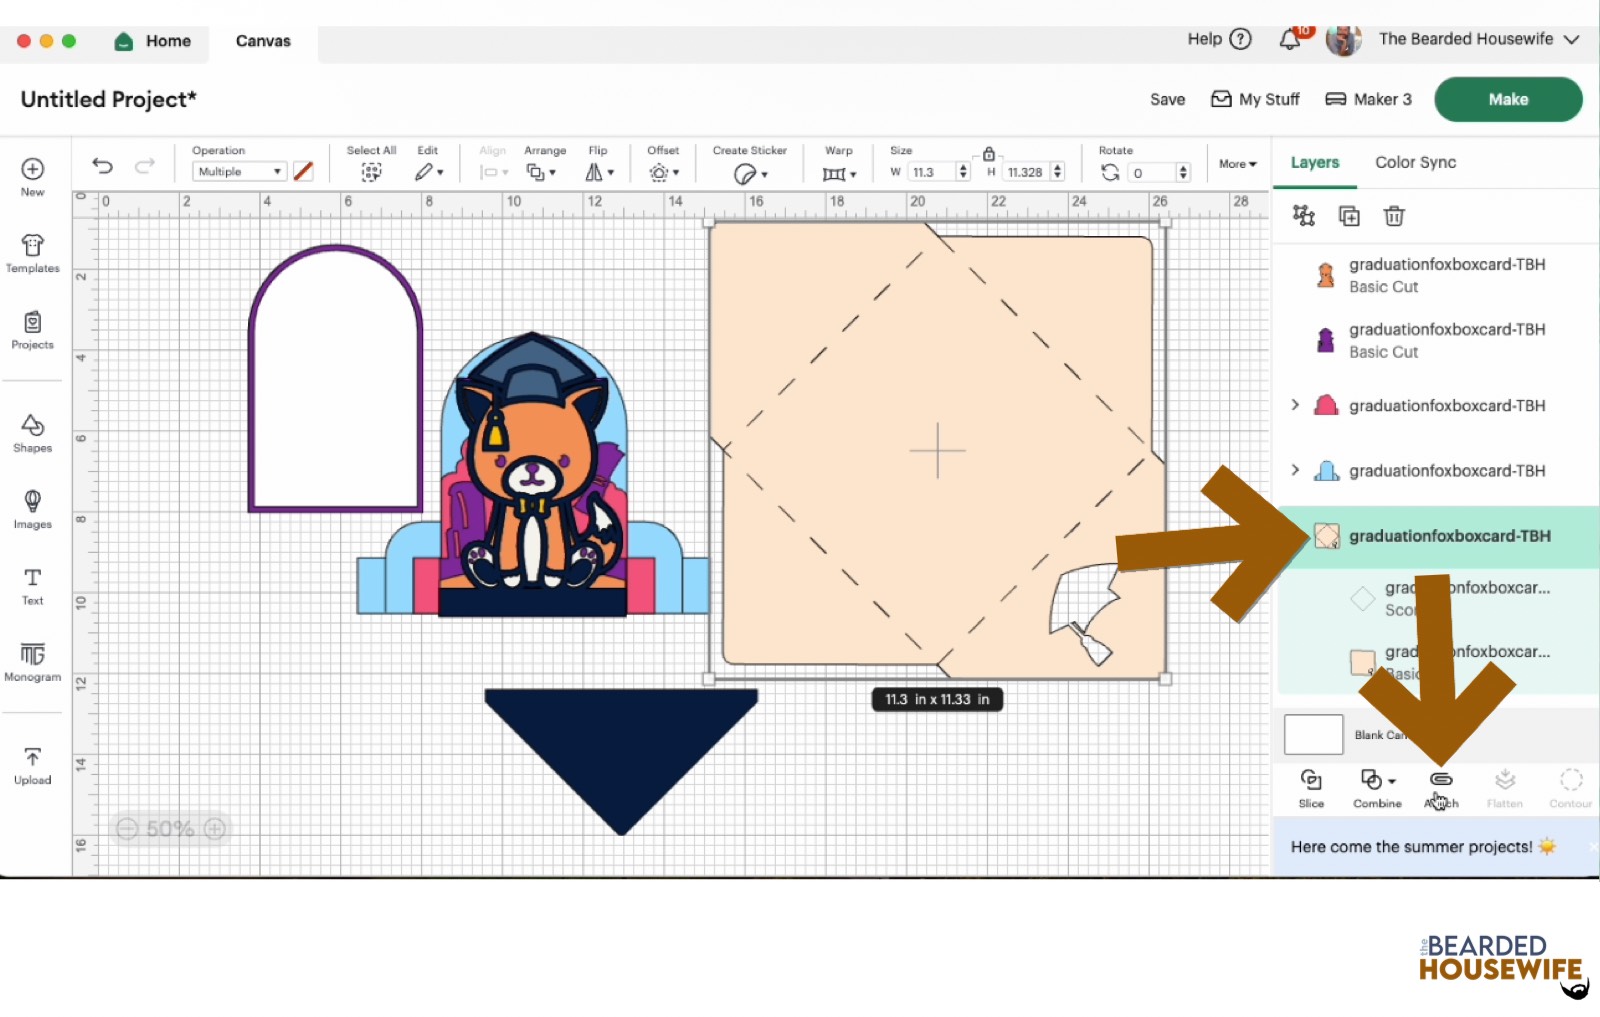Zoom in with the plus button
1600x1017 pixels.
click(214, 829)
